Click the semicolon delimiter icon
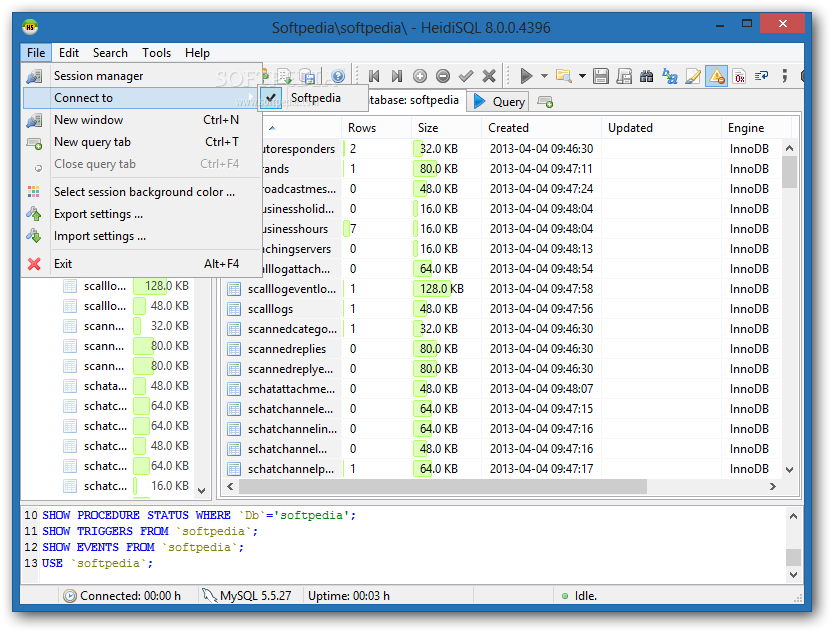Image resolution: width=832 pixels, height=632 pixels. coord(784,76)
